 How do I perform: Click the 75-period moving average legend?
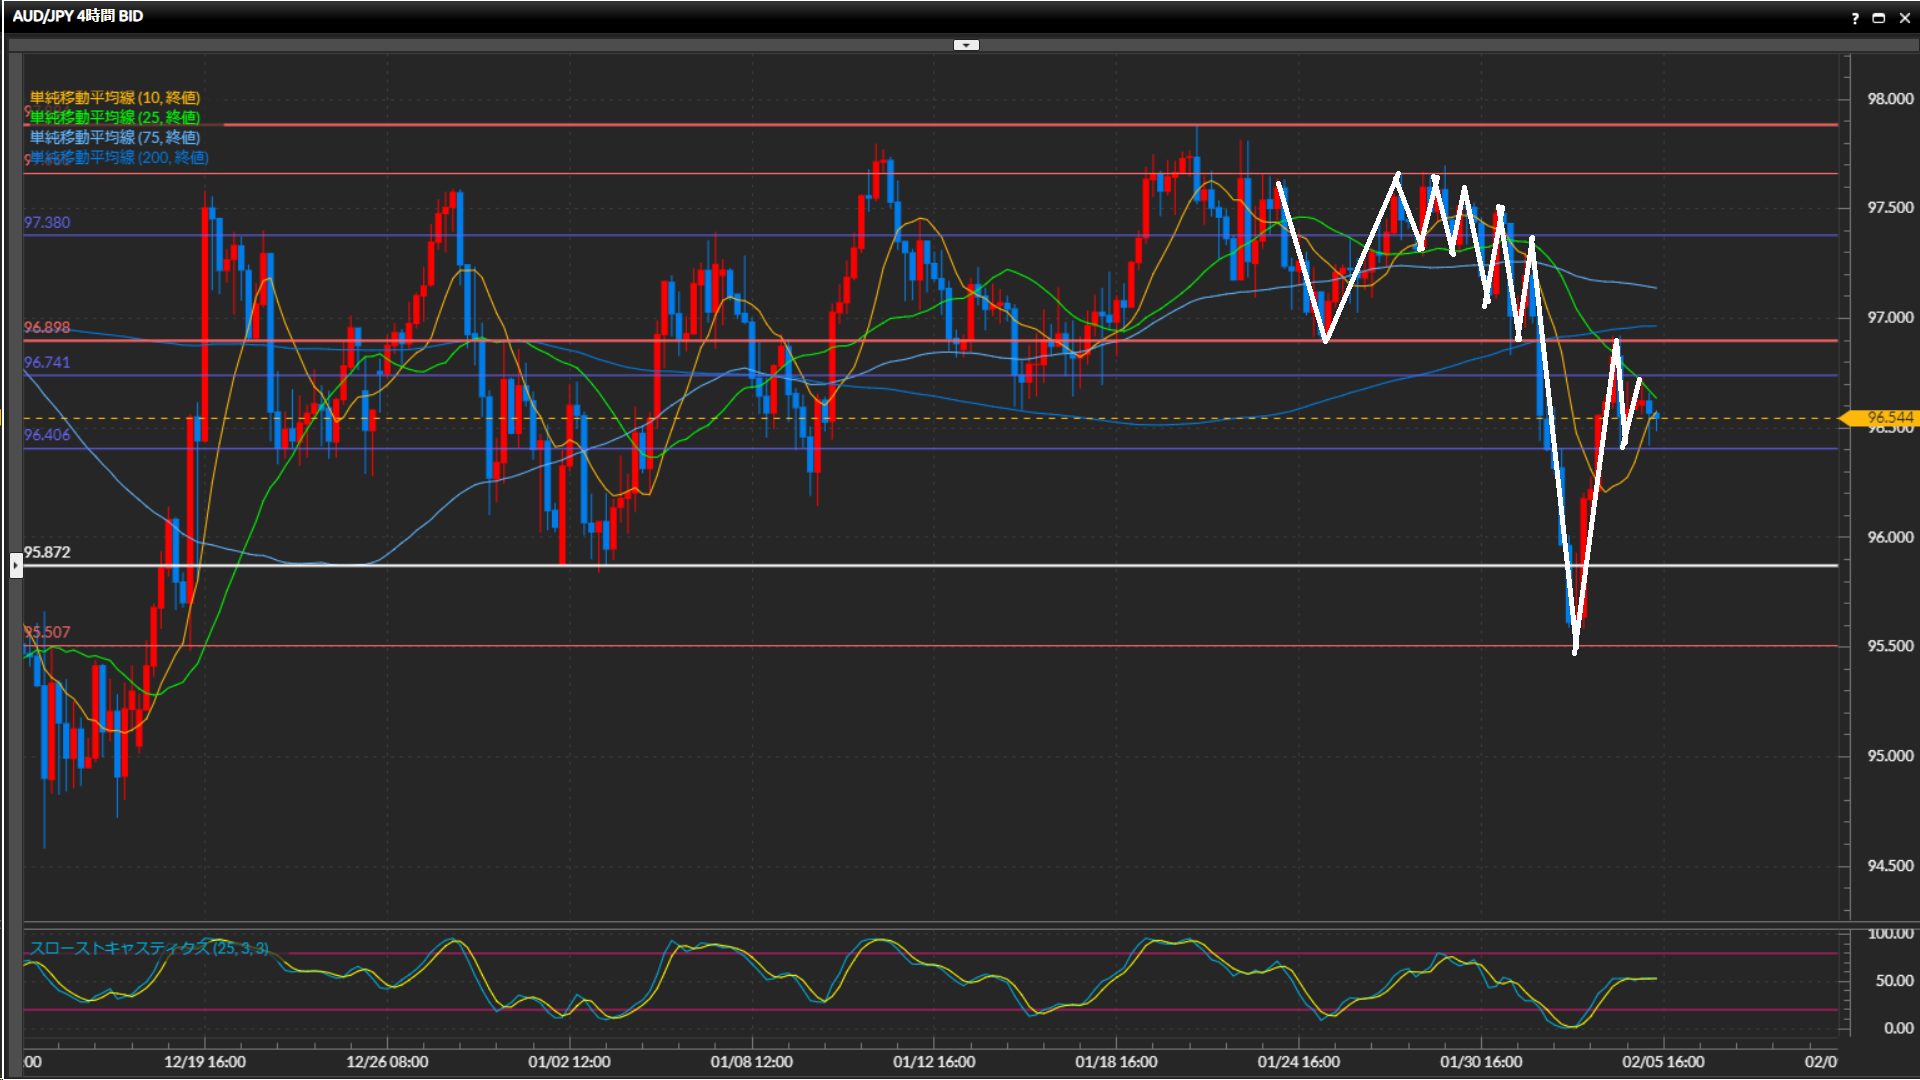(115, 138)
